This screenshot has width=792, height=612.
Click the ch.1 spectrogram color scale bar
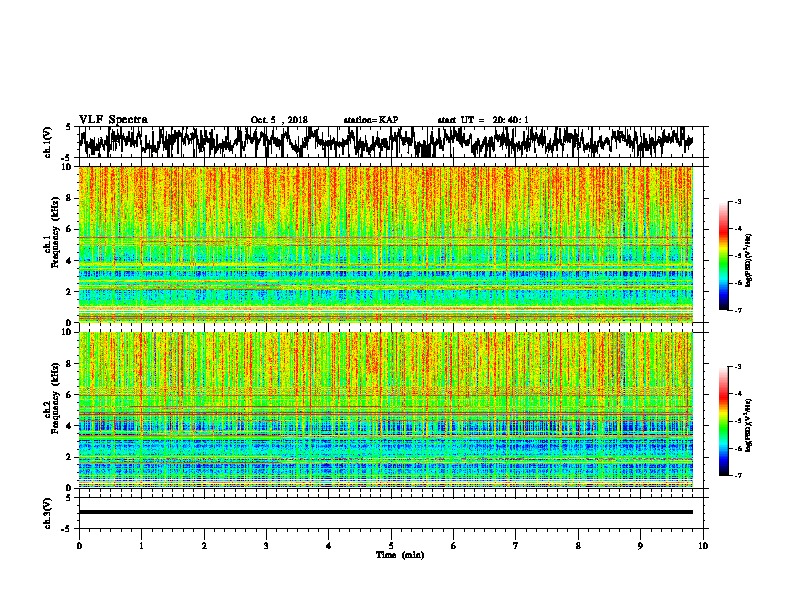pos(723,256)
